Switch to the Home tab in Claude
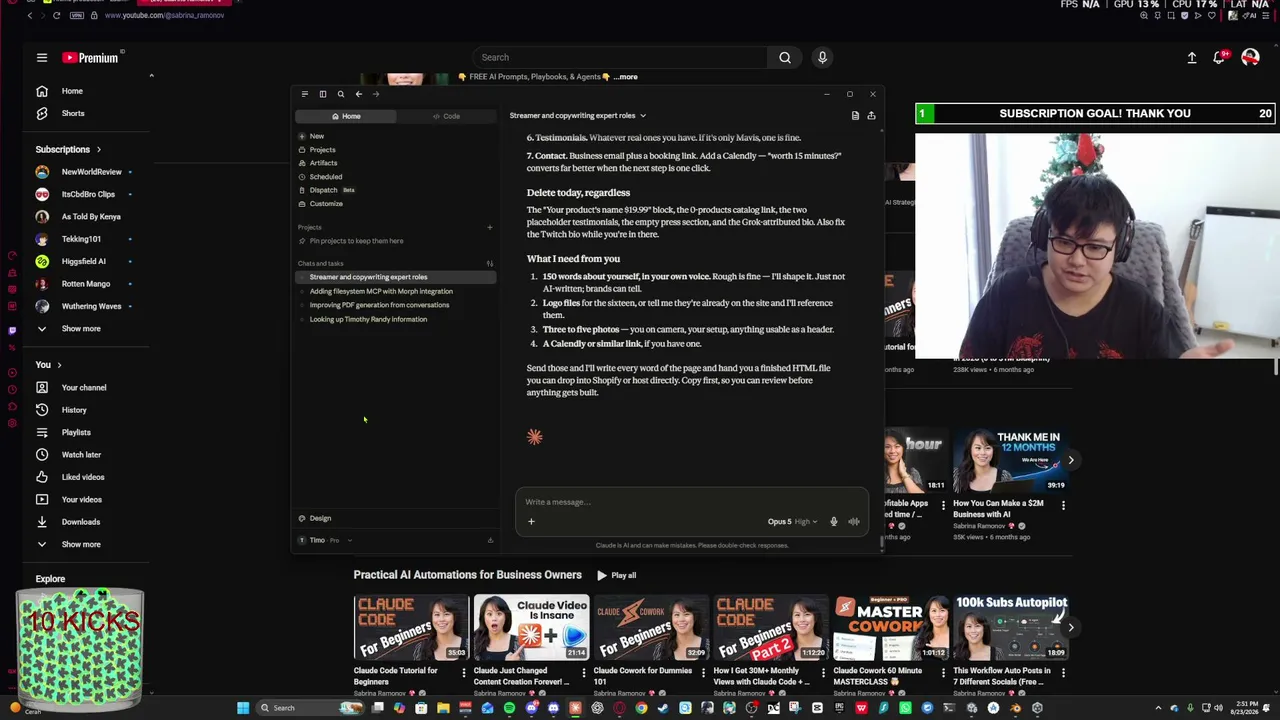This screenshot has width=1280, height=720. [x=346, y=116]
